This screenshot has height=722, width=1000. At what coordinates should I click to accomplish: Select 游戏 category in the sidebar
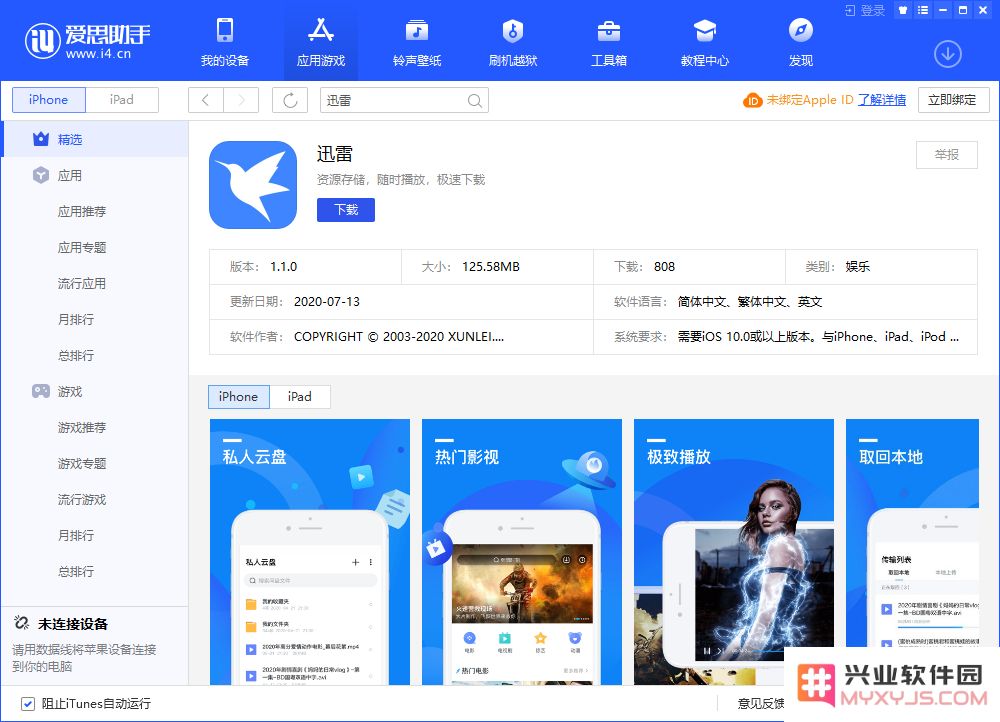click(x=96, y=392)
